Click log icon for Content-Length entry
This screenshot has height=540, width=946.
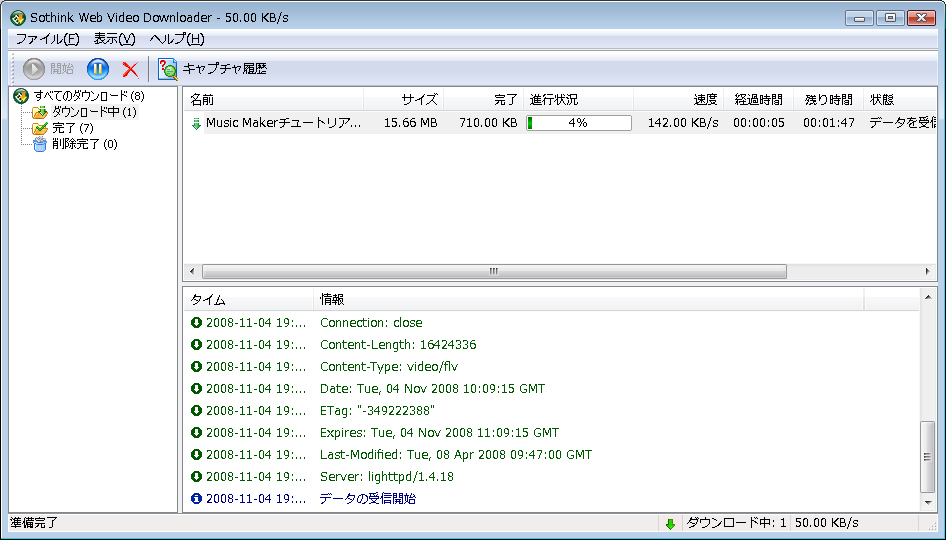click(x=196, y=345)
